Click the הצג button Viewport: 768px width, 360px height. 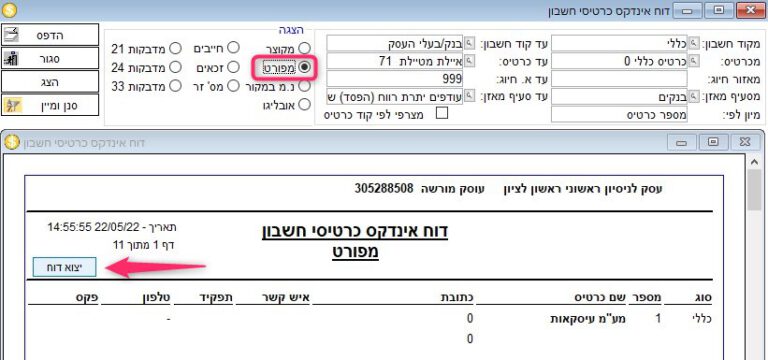click(x=50, y=82)
